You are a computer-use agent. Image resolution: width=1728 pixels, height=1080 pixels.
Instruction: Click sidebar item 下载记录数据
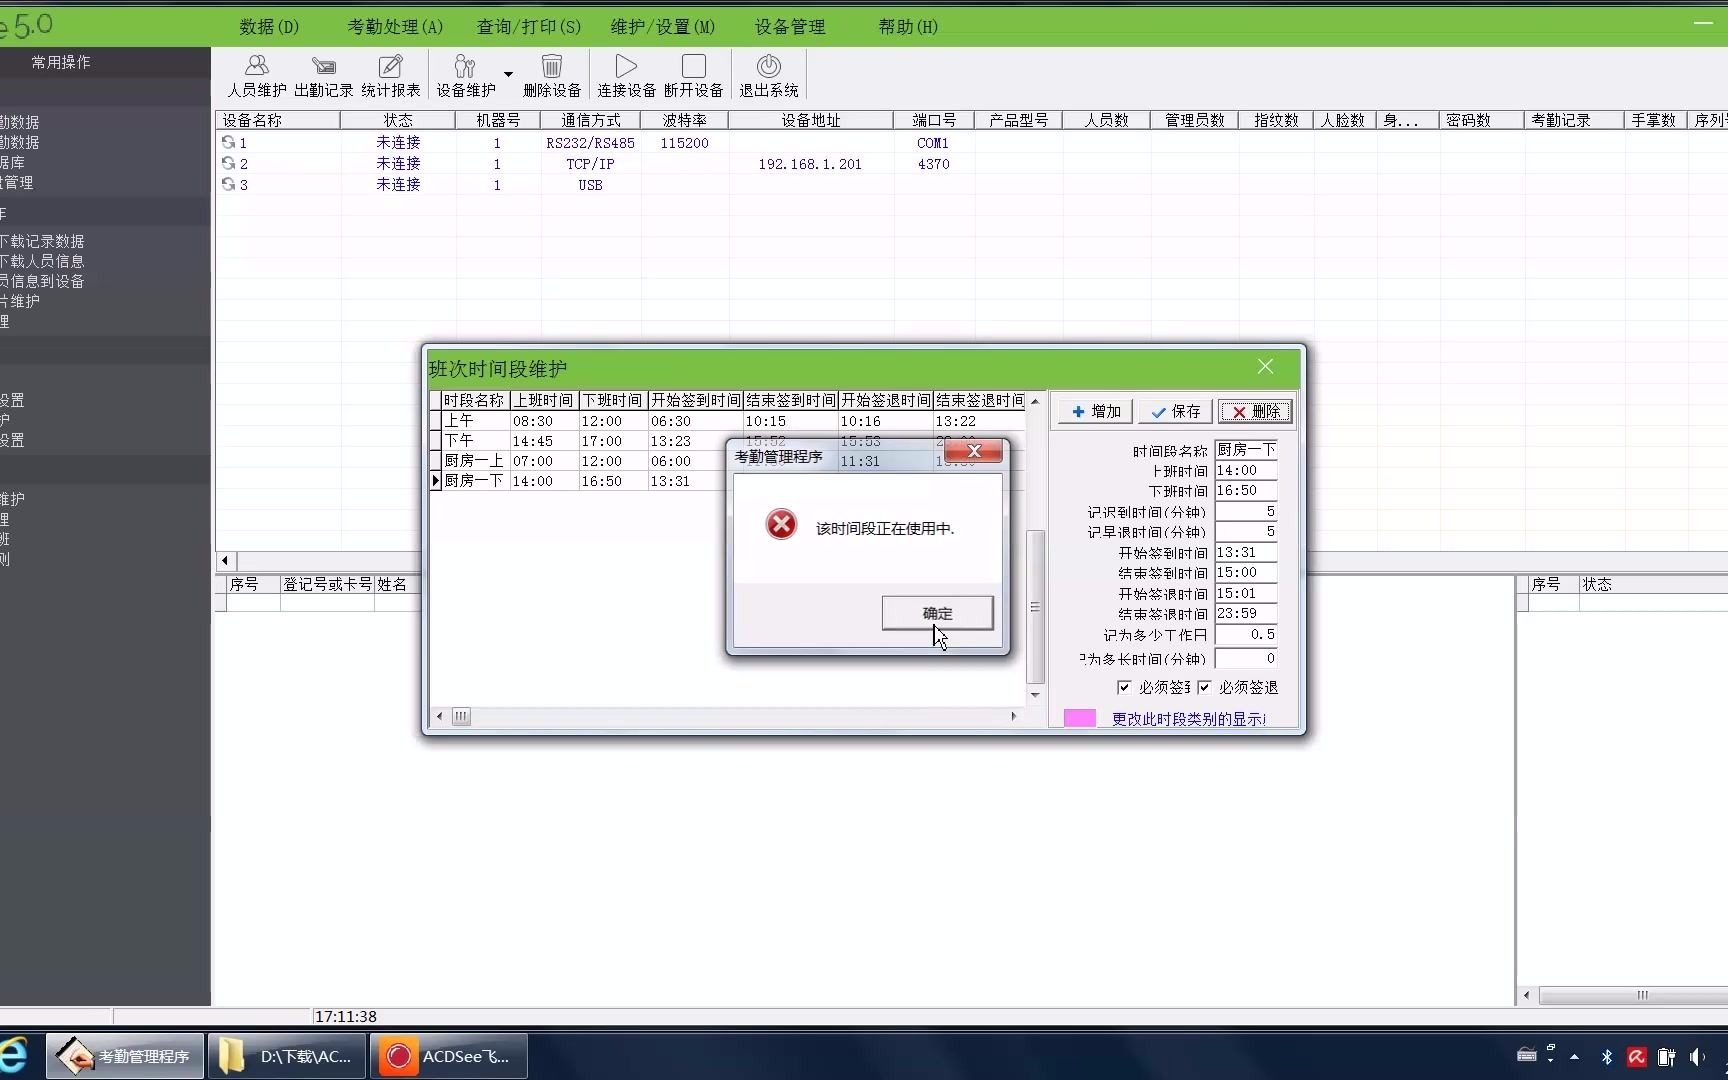tap(42, 241)
